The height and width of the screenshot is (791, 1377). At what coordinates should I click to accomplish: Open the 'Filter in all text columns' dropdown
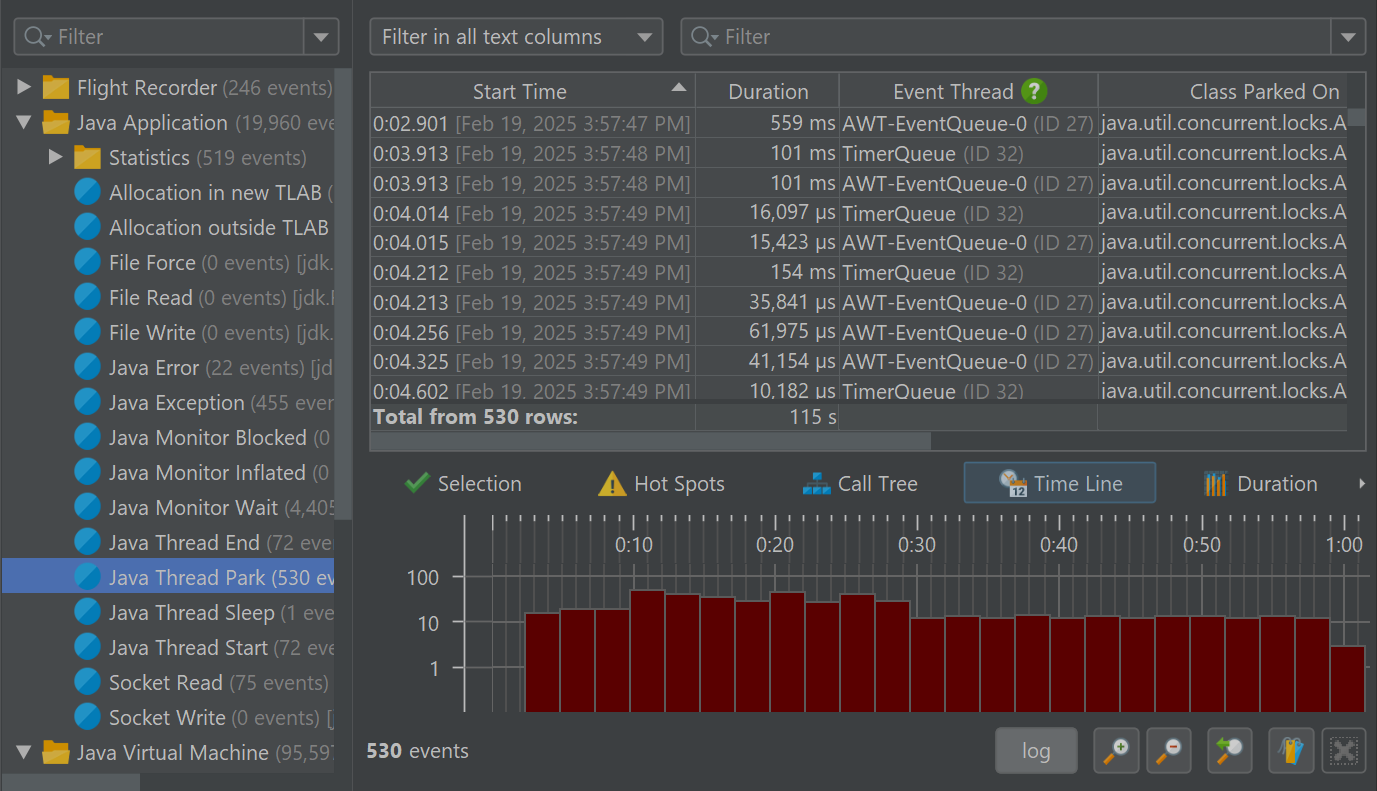point(516,37)
